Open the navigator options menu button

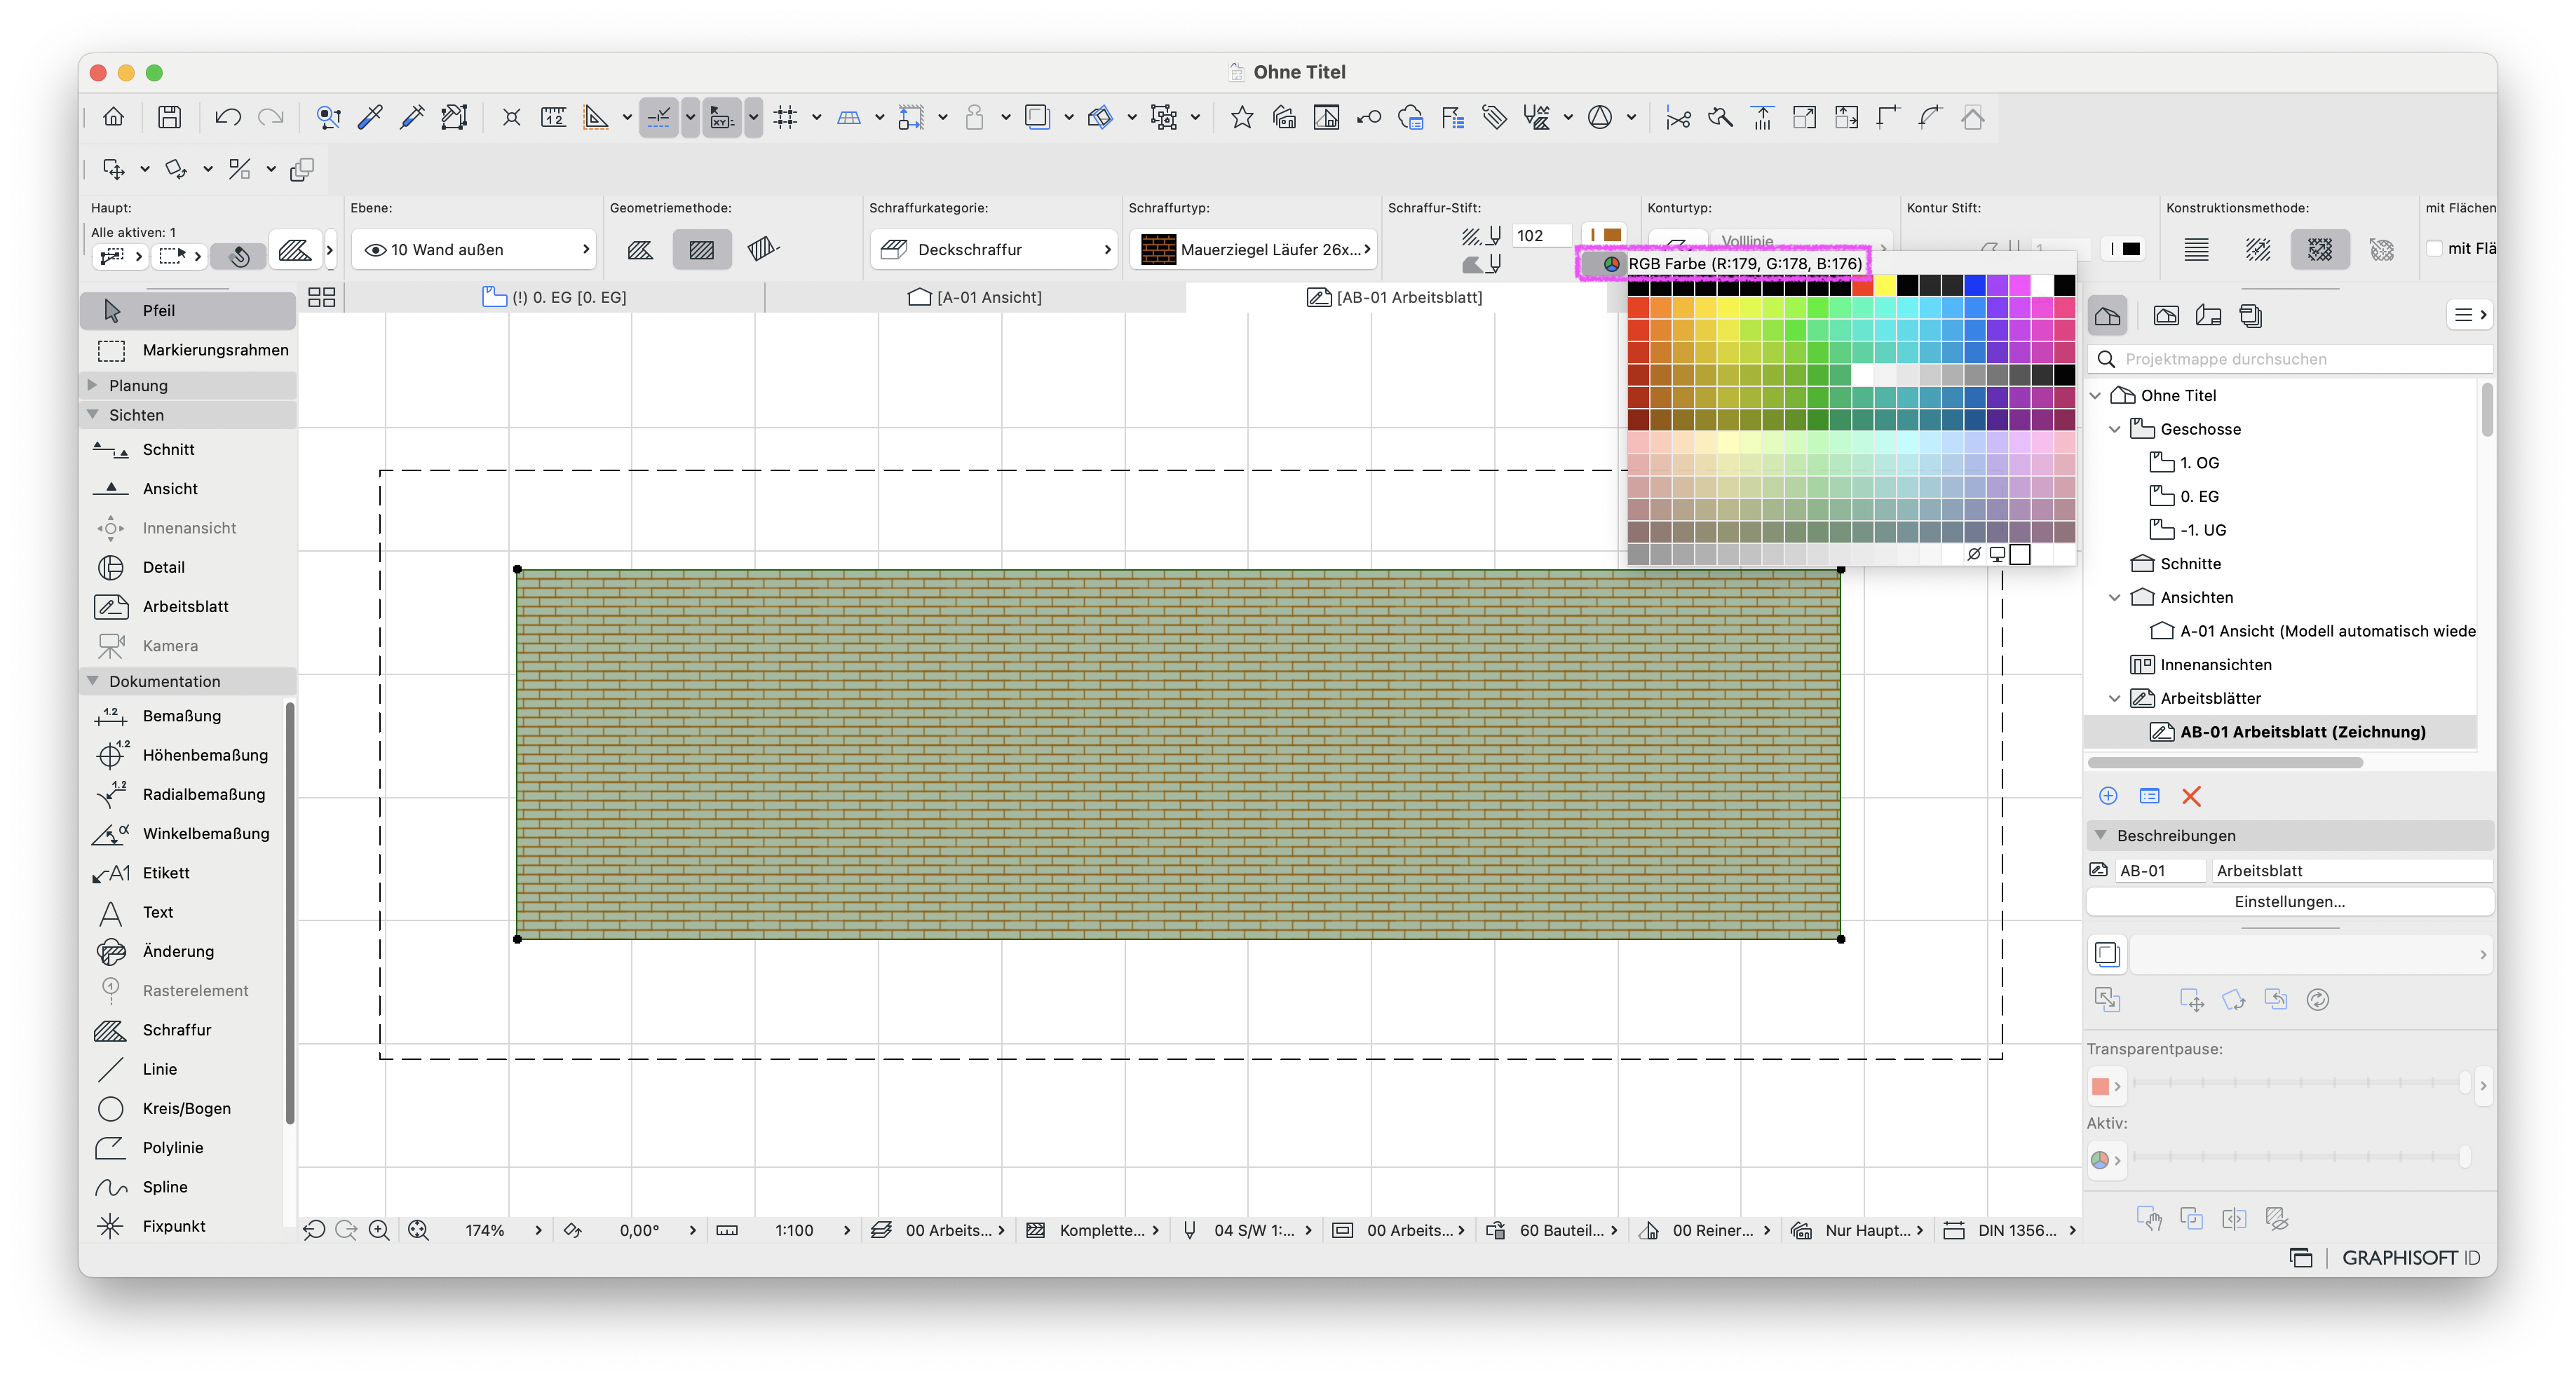click(x=2470, y=315)
